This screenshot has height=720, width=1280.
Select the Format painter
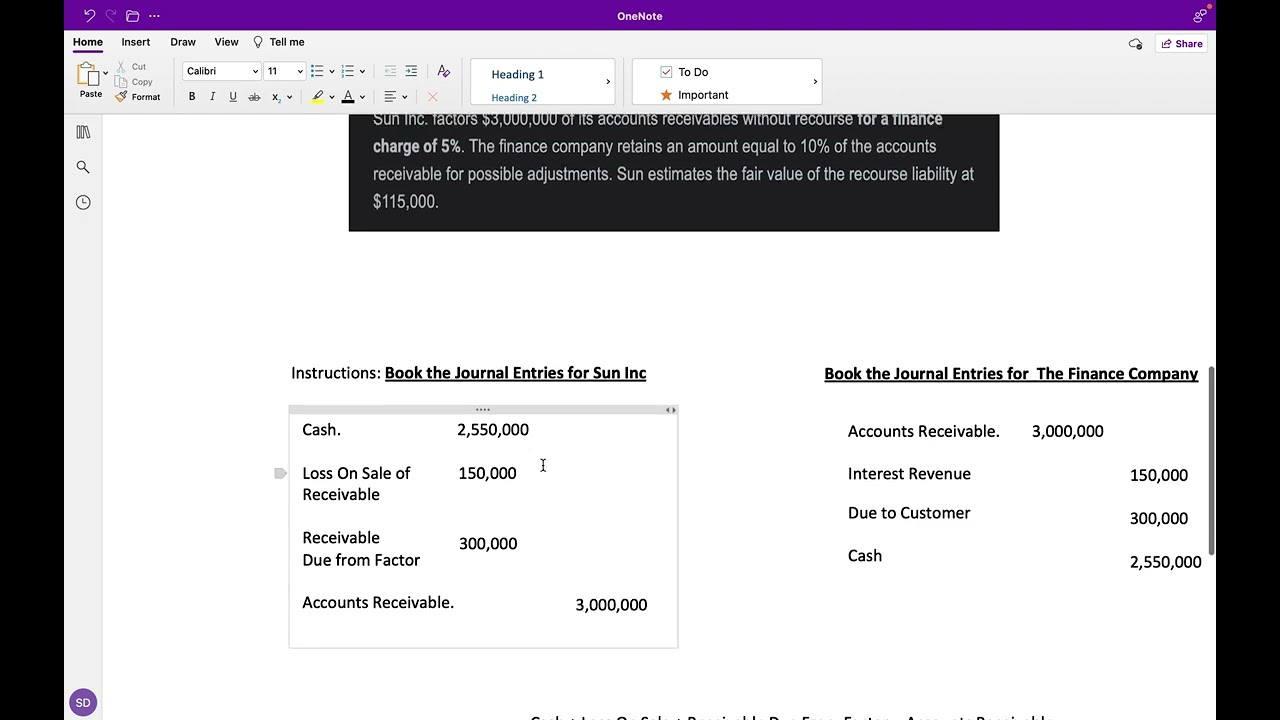point(138,97)
